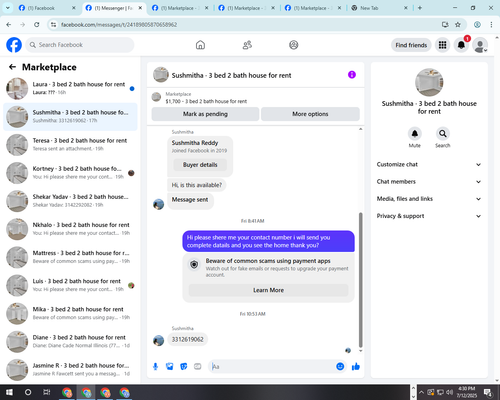Click the voice clip microphone icon
Image resolution: width=500 pixels, height=400 pixels.
[x=155, y=367]
